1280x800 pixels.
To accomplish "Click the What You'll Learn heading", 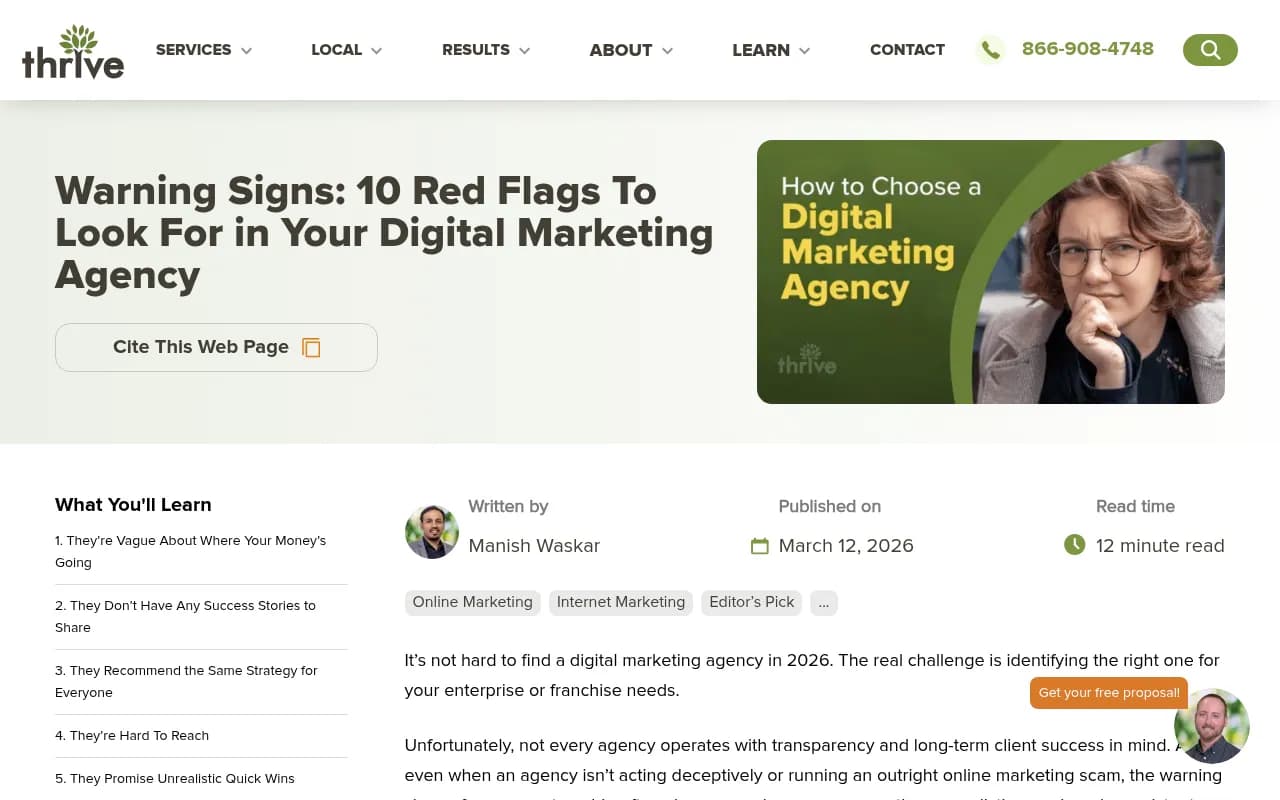I will point(133,505).
